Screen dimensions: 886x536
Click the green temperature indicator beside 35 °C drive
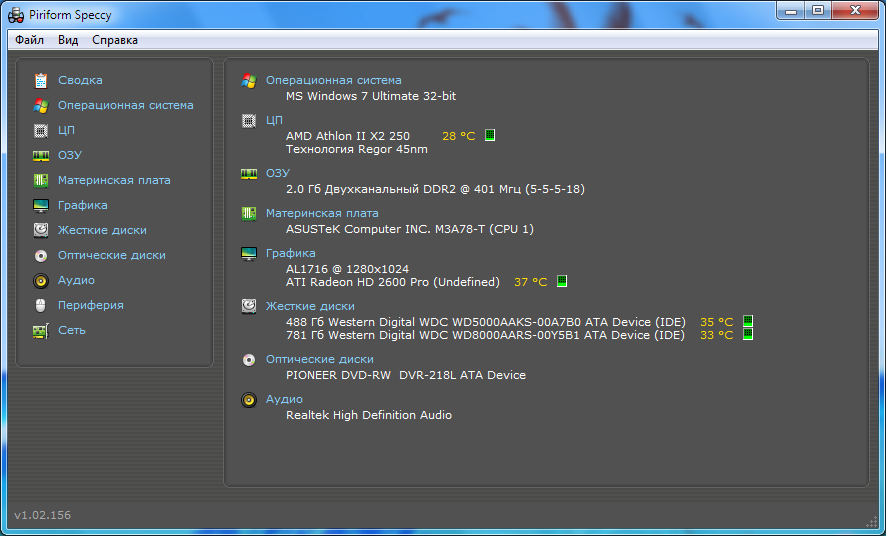pos(748,321)
